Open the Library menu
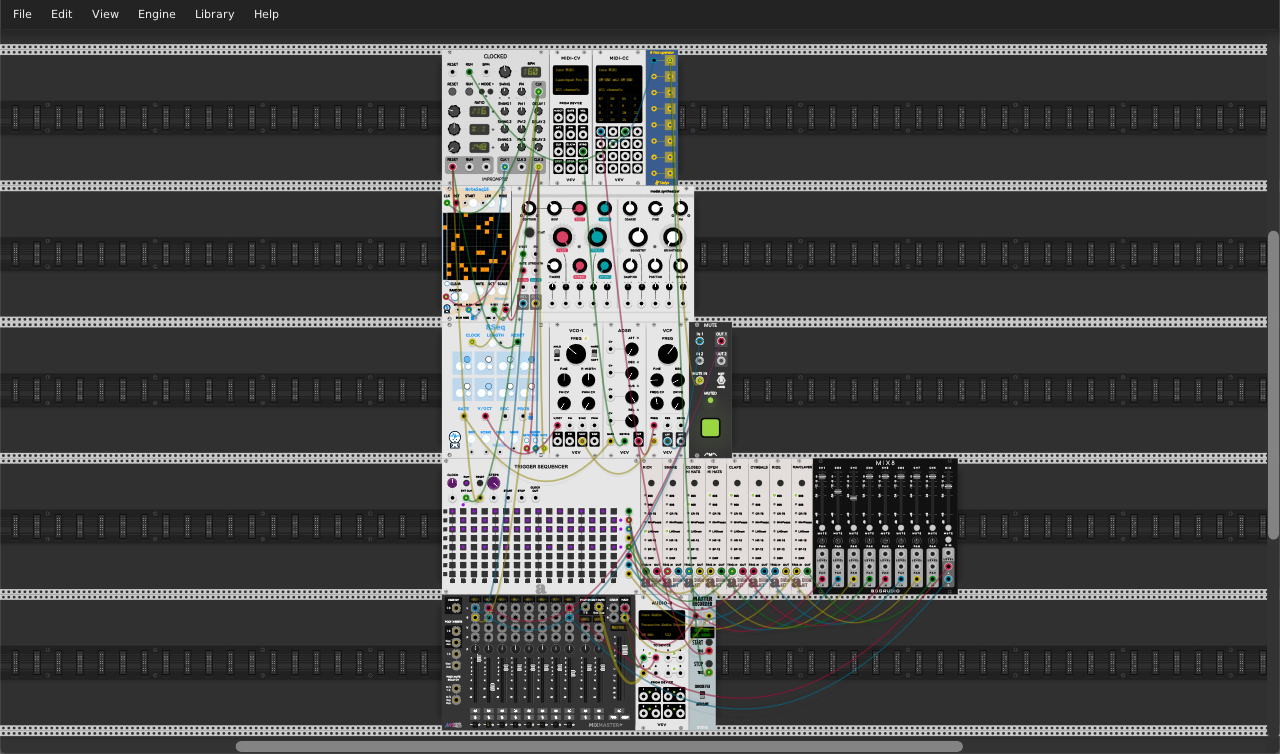The image size is (1280, 754). pos(214,14)
